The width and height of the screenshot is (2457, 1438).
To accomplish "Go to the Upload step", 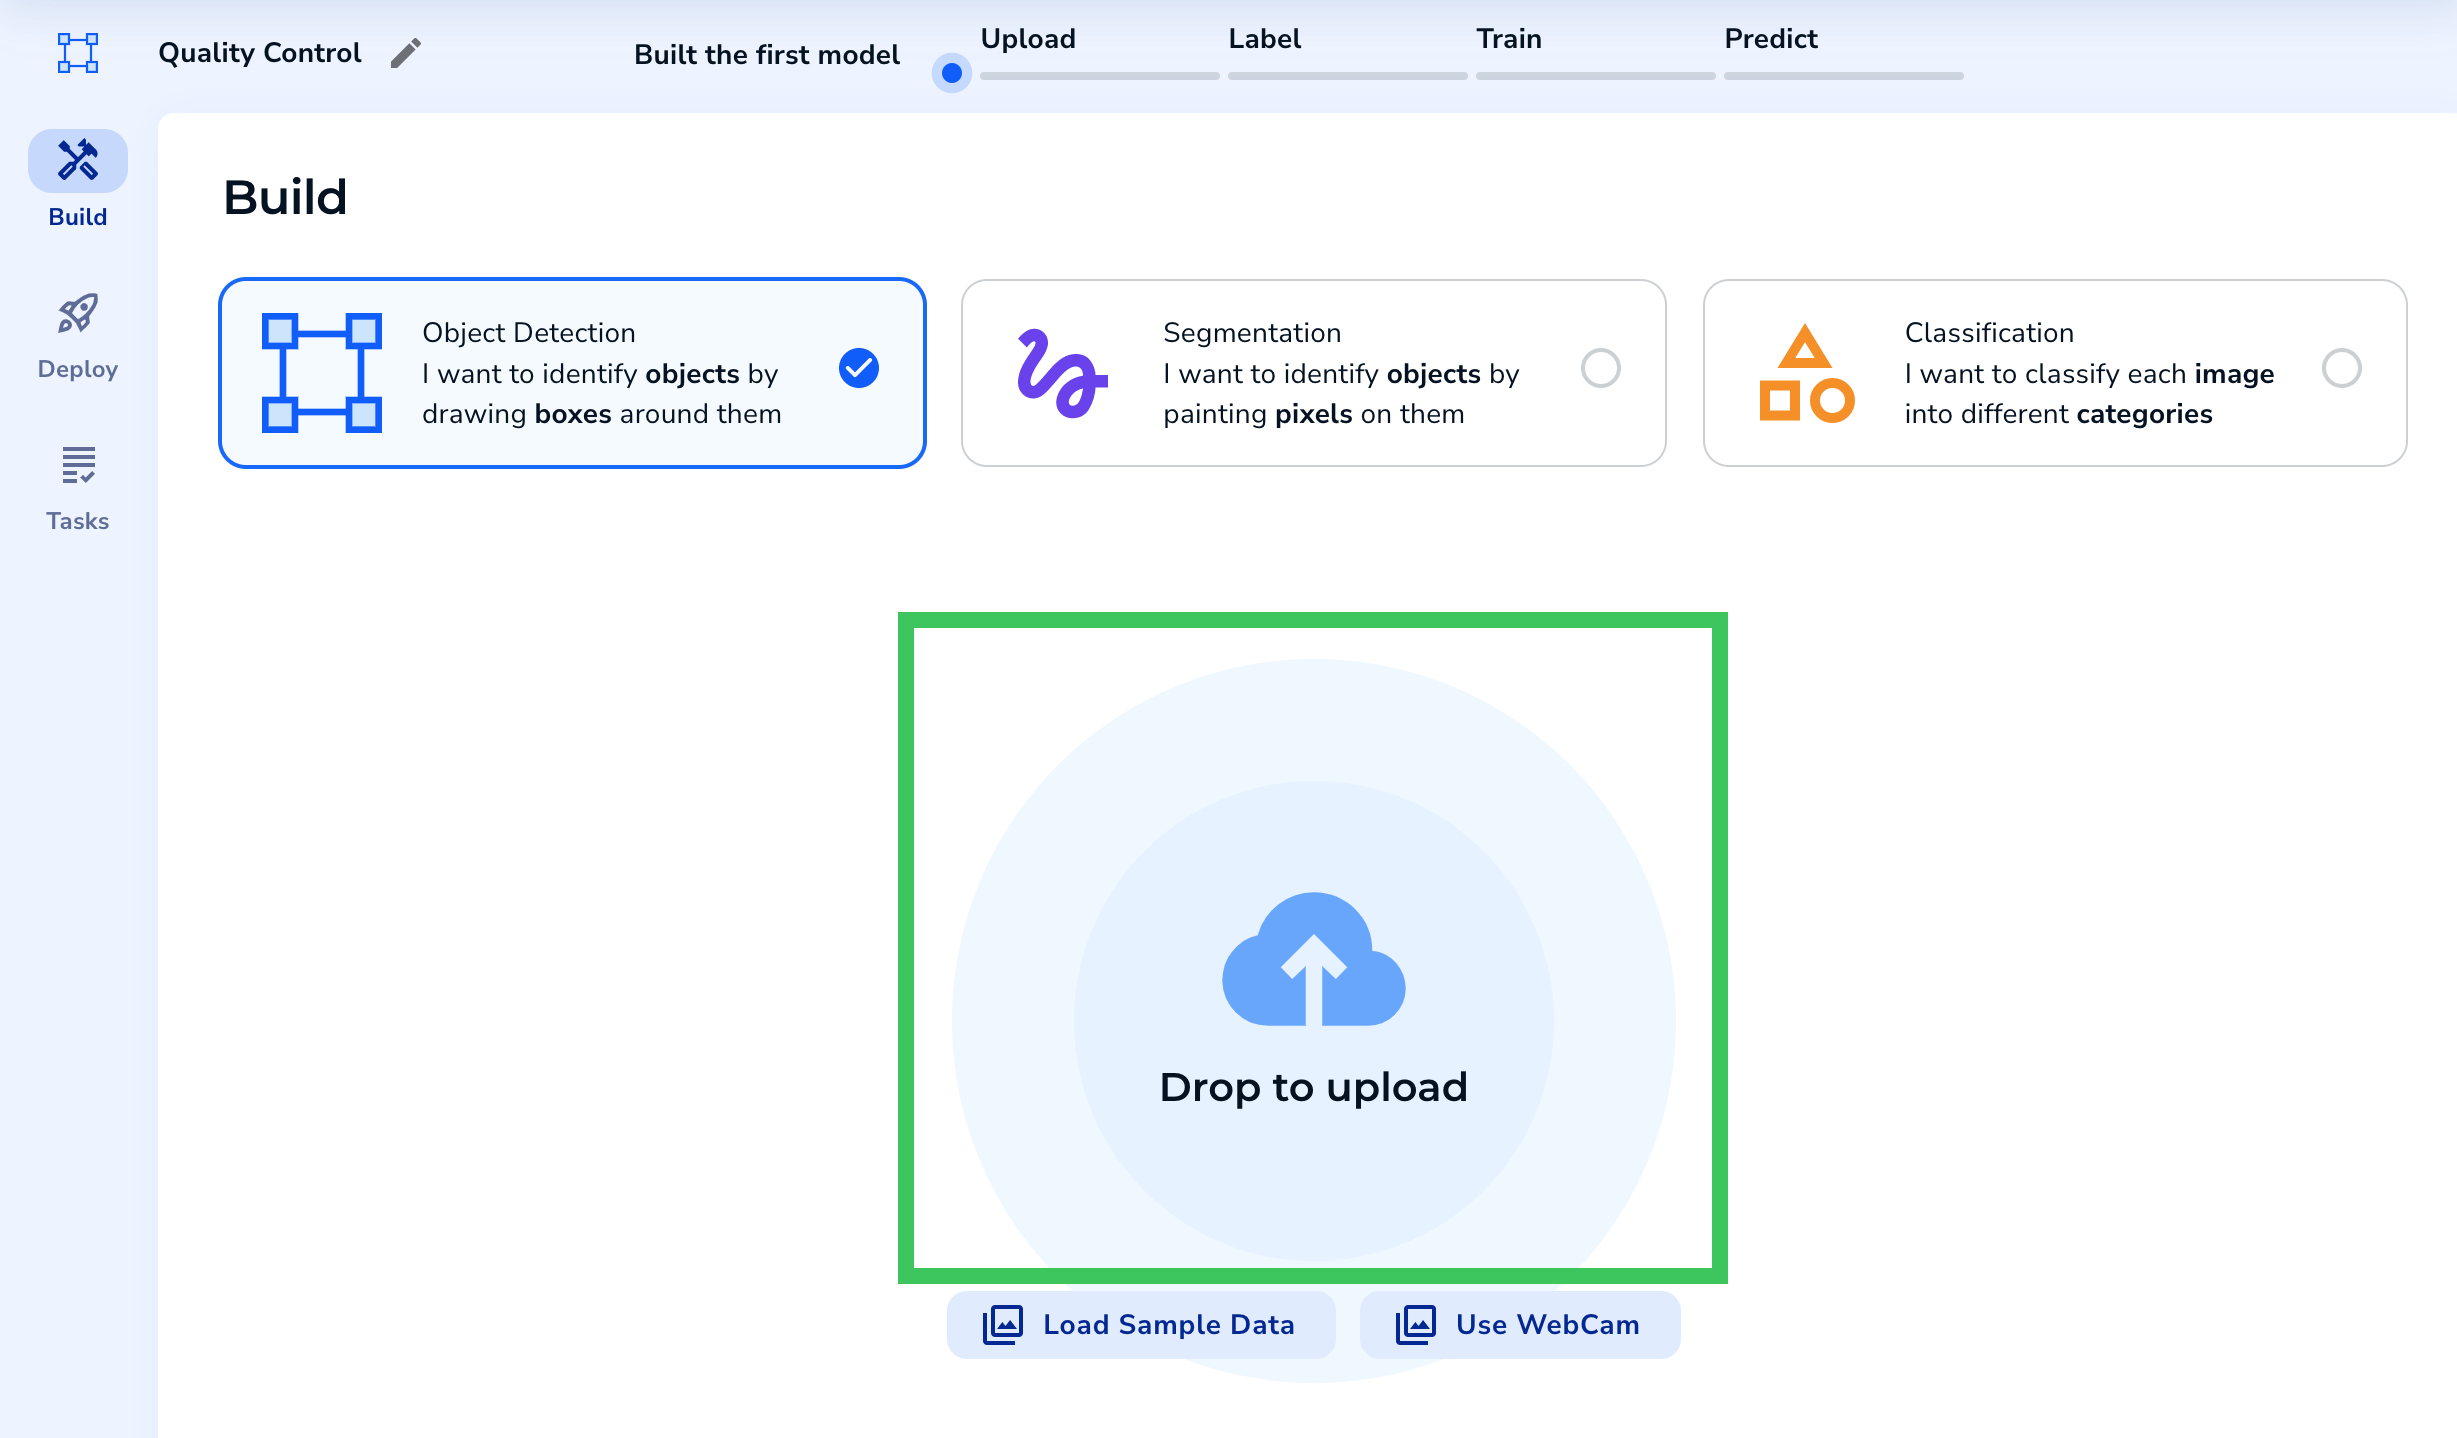I will (x=1028, y=39).
